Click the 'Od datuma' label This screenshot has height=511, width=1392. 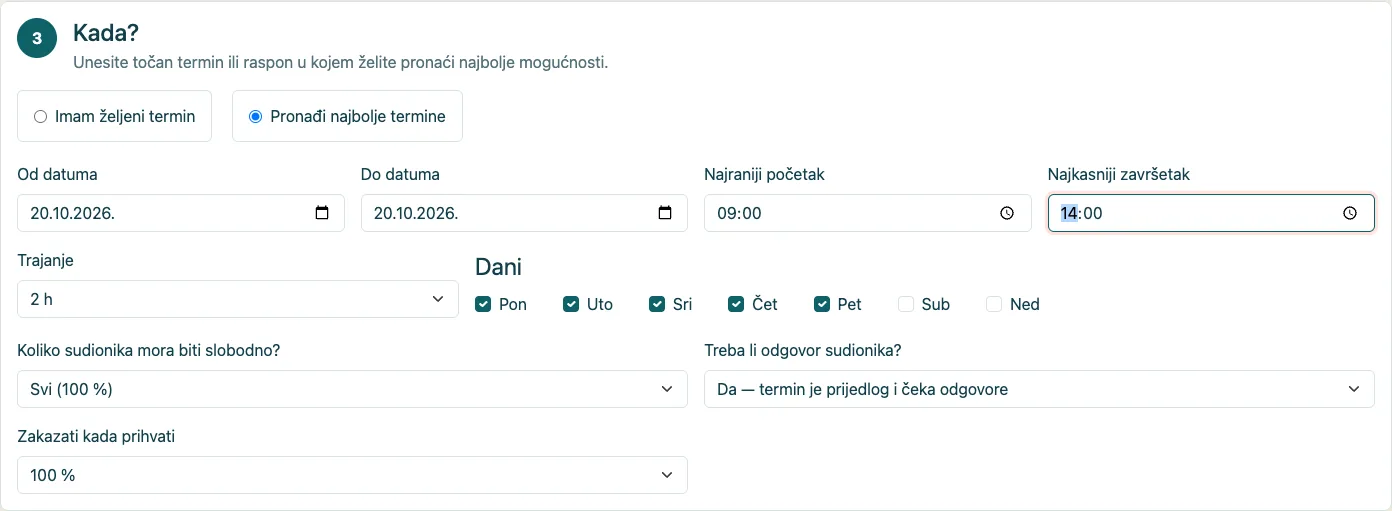pos(57,174)
